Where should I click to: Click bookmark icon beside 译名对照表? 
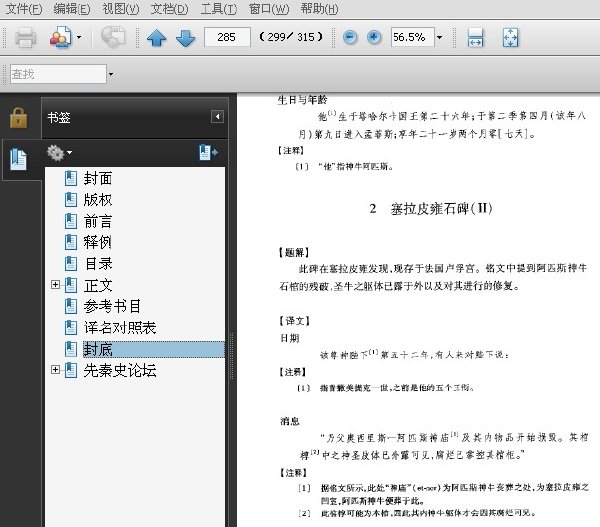point(71,328)
